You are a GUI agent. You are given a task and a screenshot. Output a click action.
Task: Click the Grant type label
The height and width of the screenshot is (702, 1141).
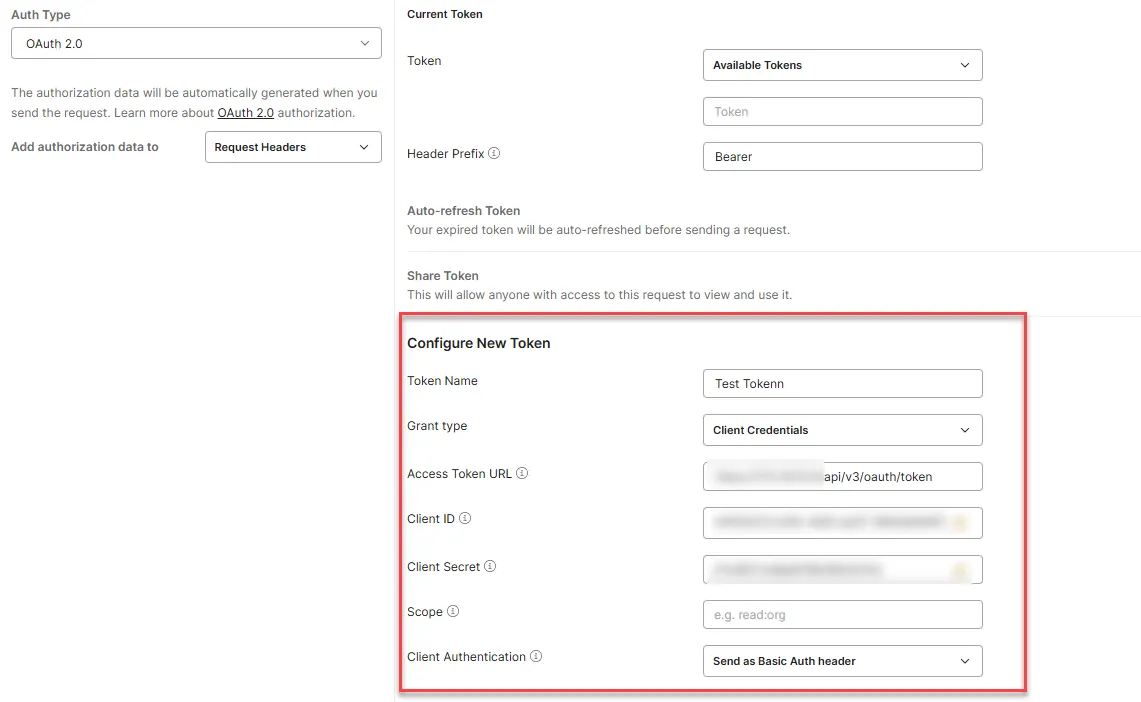437,426
